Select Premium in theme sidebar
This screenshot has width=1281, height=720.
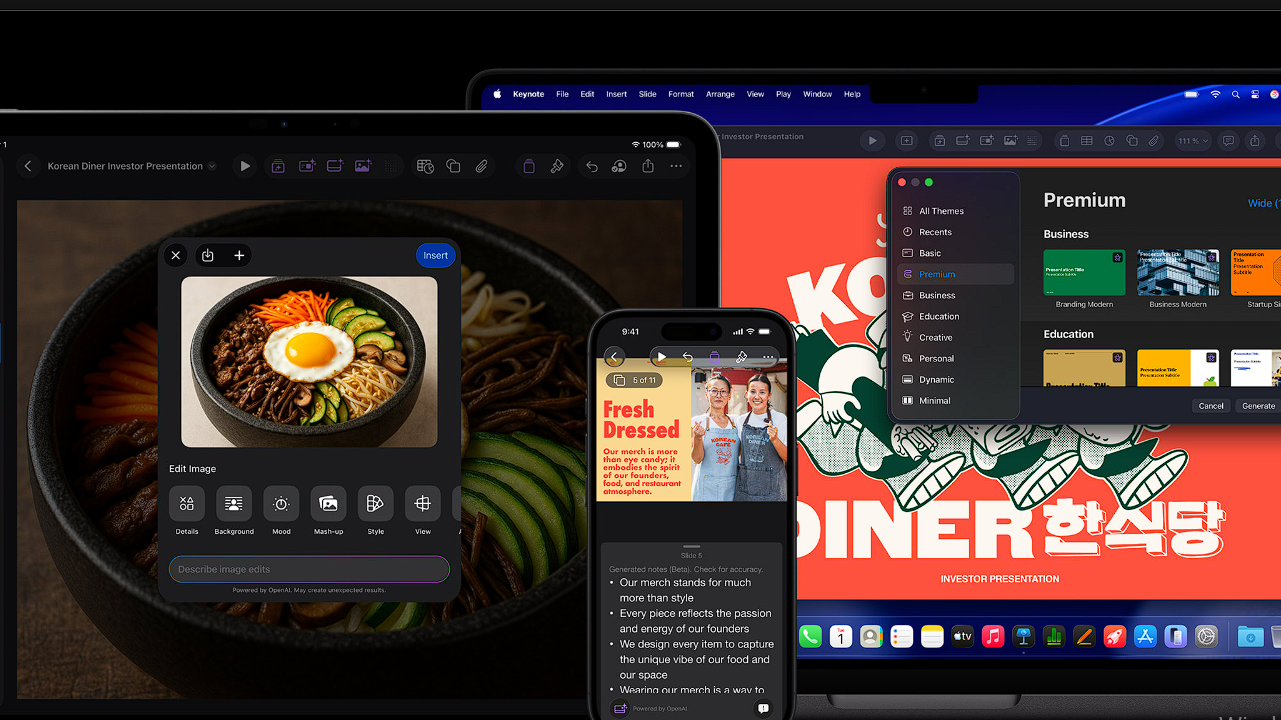[x=937, y=274]
